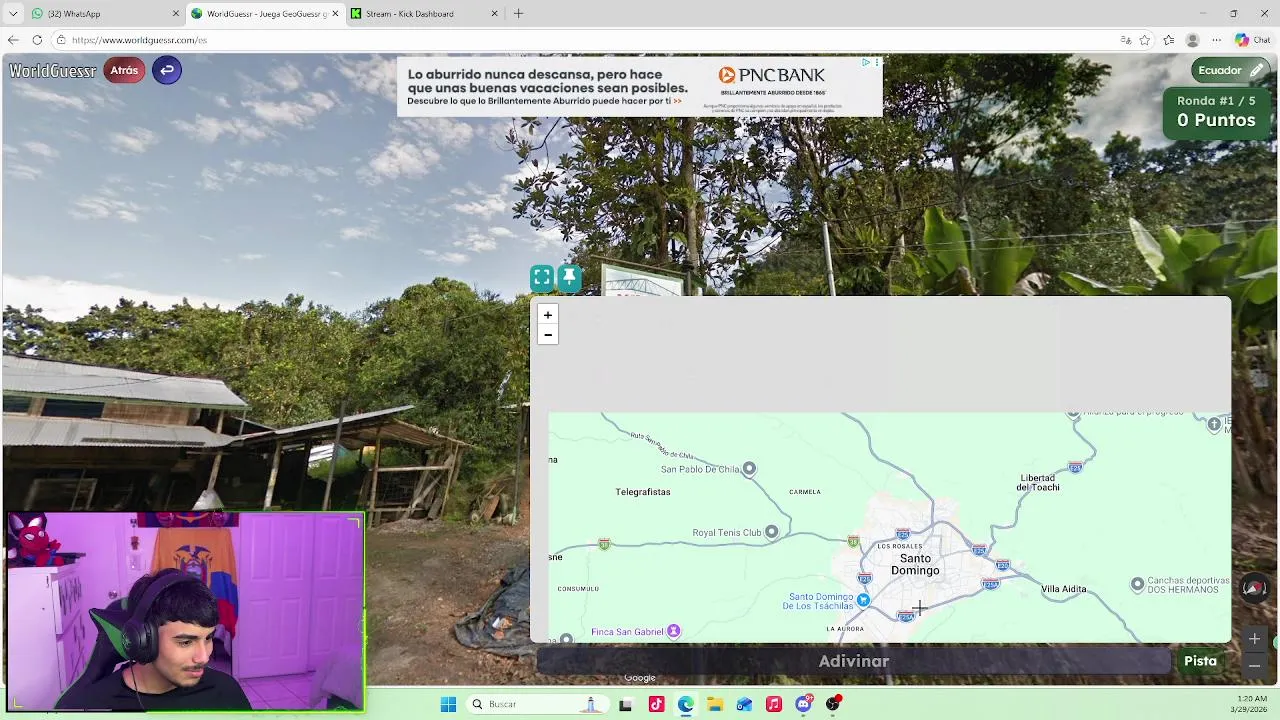Click the LA AURORA map label

pyautogui.click(x=845, y=628)
